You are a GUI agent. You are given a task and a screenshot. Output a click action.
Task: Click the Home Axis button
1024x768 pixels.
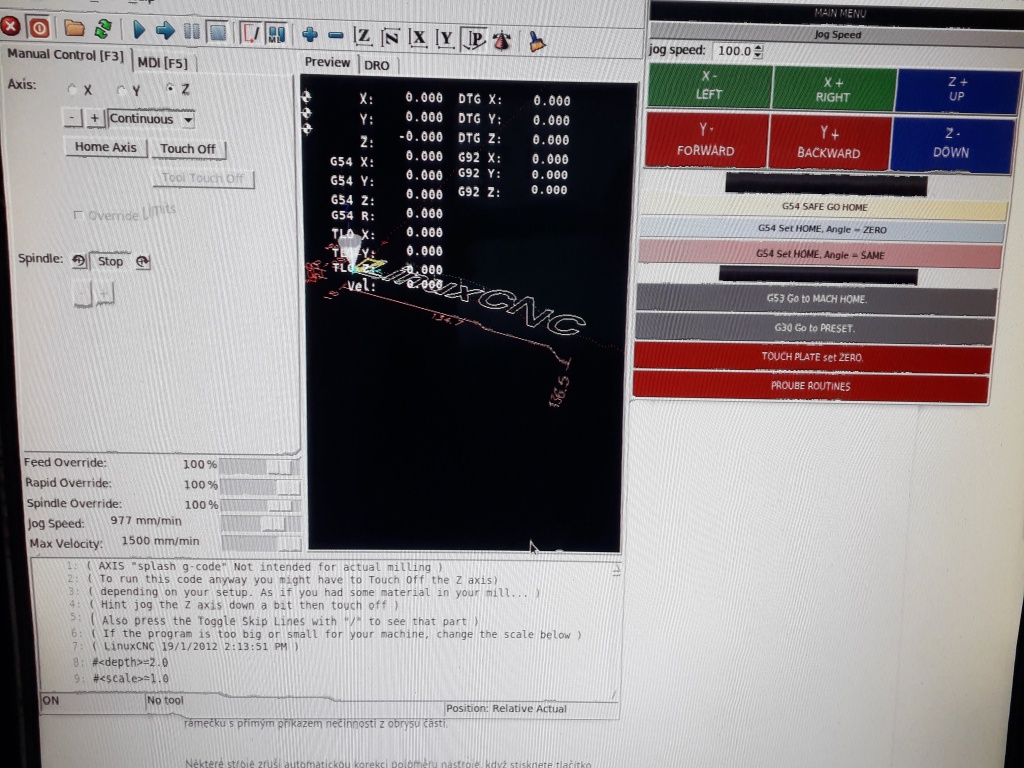(x=106, y=147)
